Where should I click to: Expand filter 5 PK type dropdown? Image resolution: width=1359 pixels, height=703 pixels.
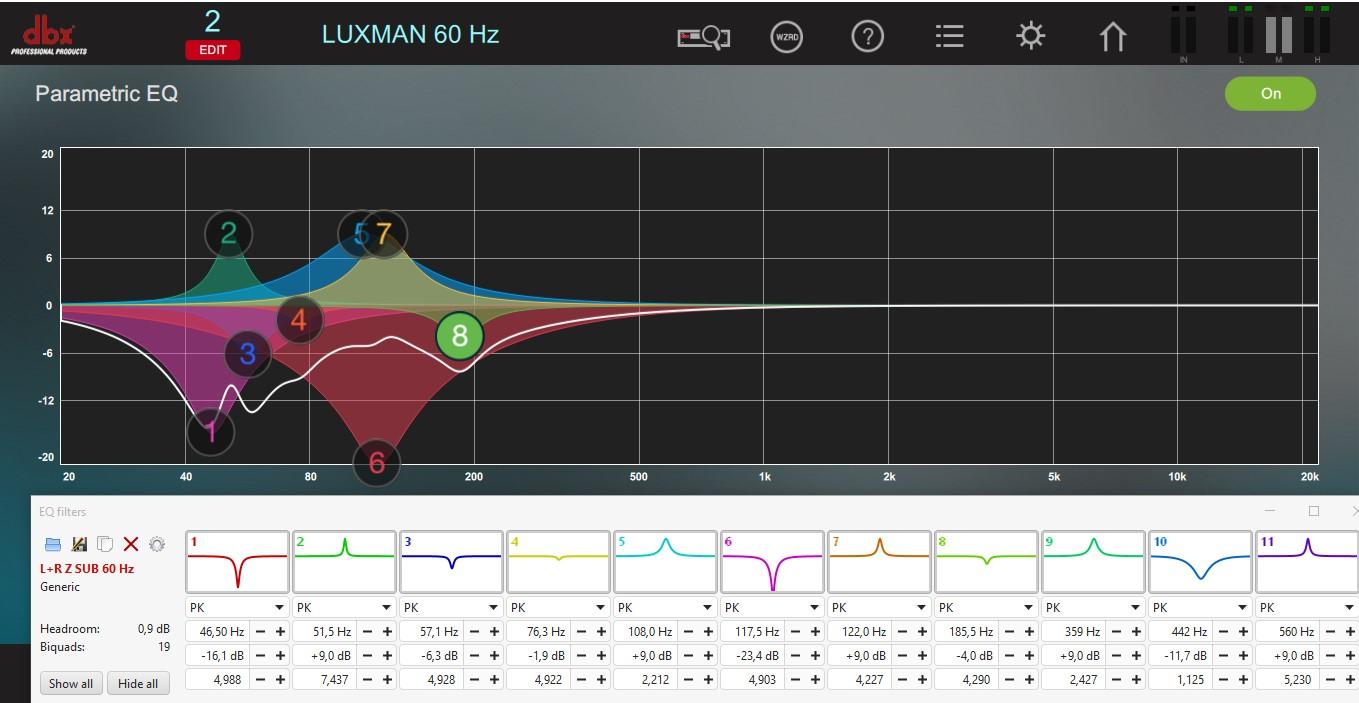coord(665,607)
